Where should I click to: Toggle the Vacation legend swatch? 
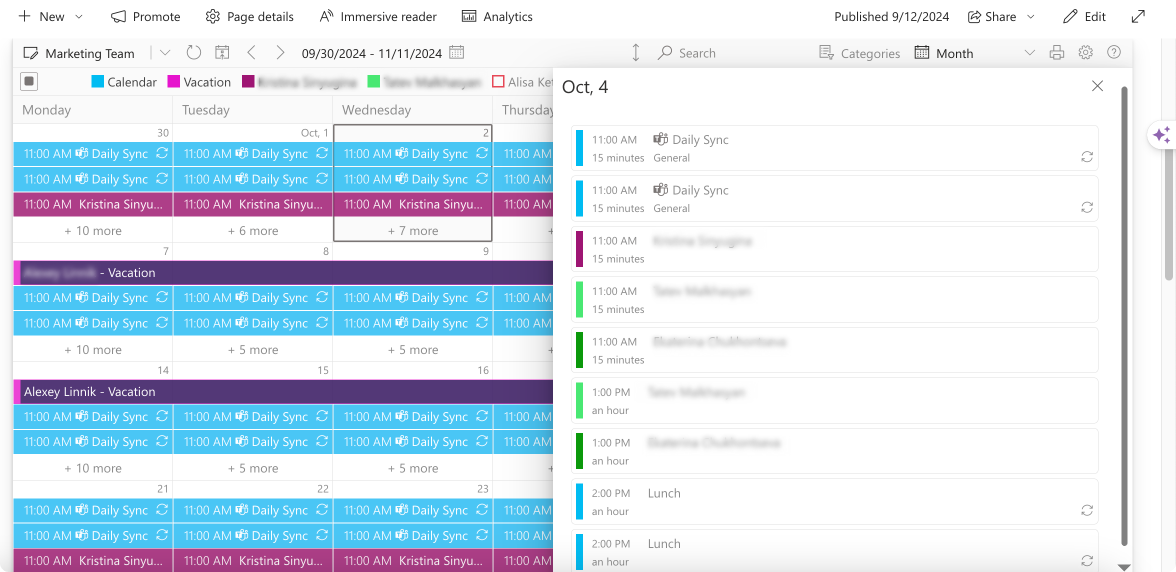pyautogui.click(x=173, y=82)
